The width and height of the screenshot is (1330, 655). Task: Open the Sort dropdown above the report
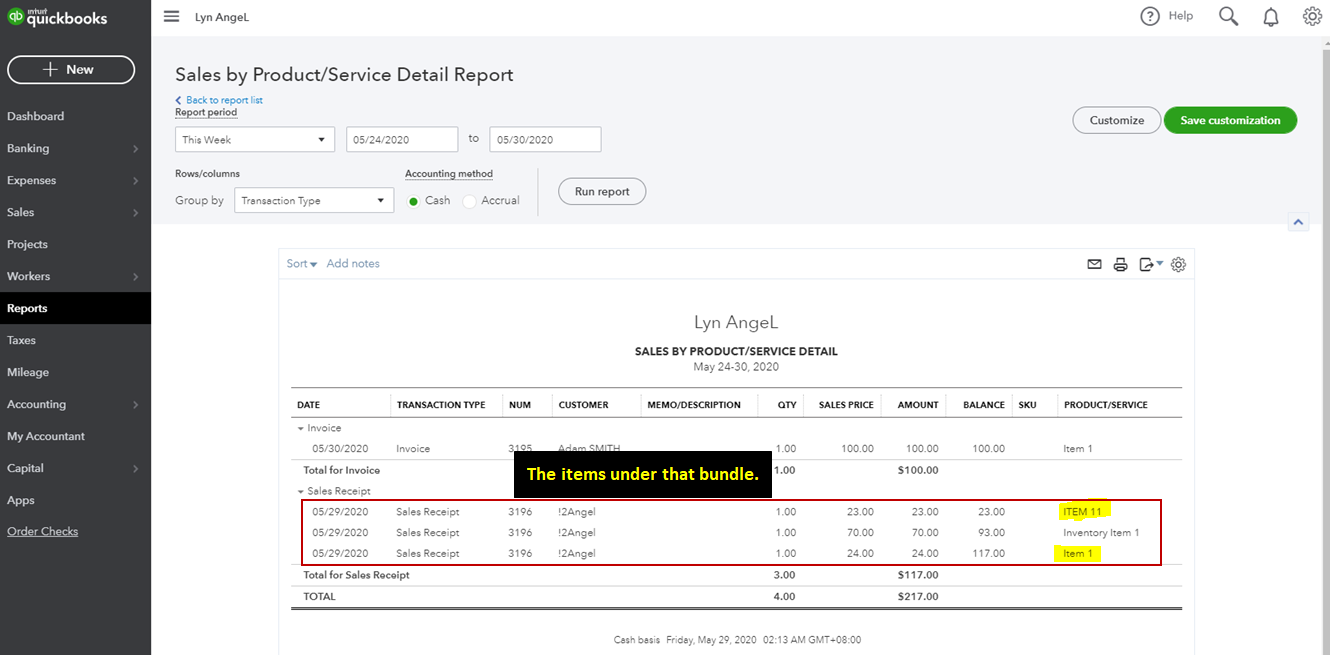click(x=300, y=263)
